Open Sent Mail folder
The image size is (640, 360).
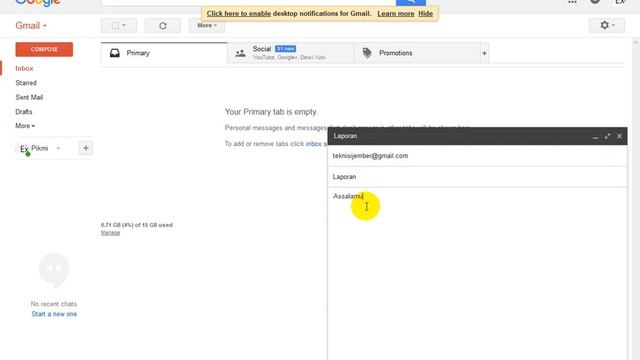click(x=29, y=97)
